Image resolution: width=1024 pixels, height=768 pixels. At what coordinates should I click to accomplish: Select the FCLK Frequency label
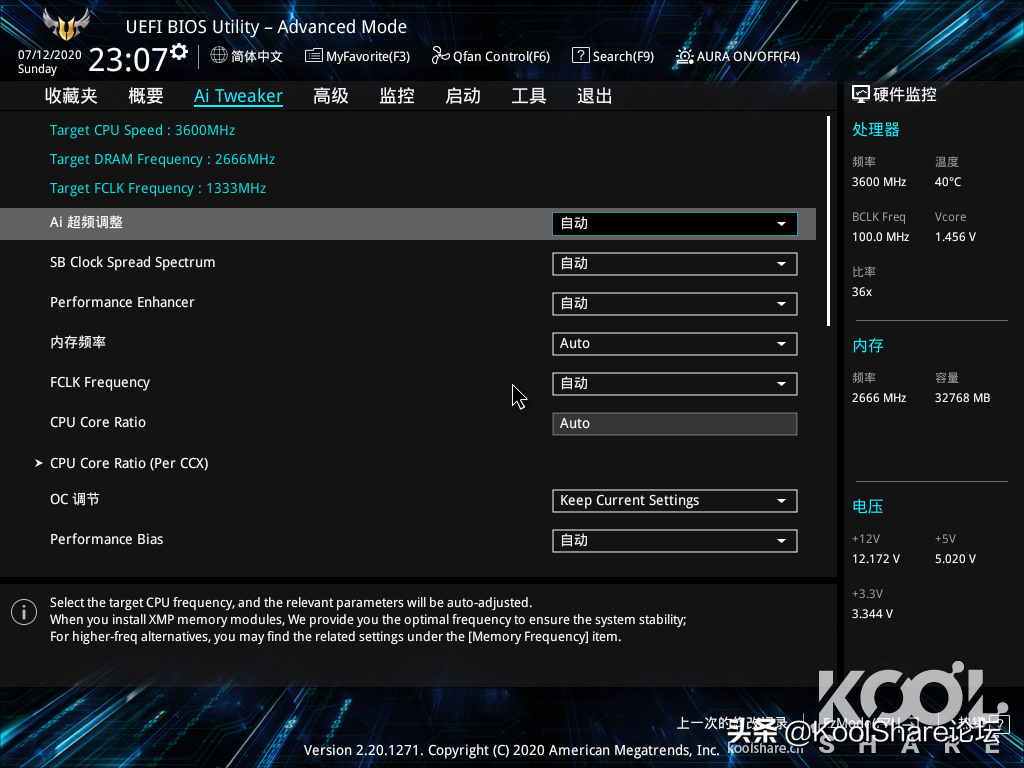(x=100, y=383)
